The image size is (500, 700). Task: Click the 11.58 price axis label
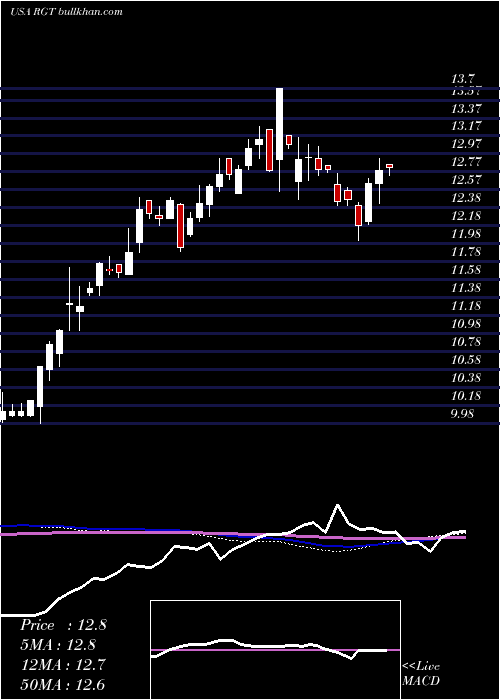tap(467, 270)
